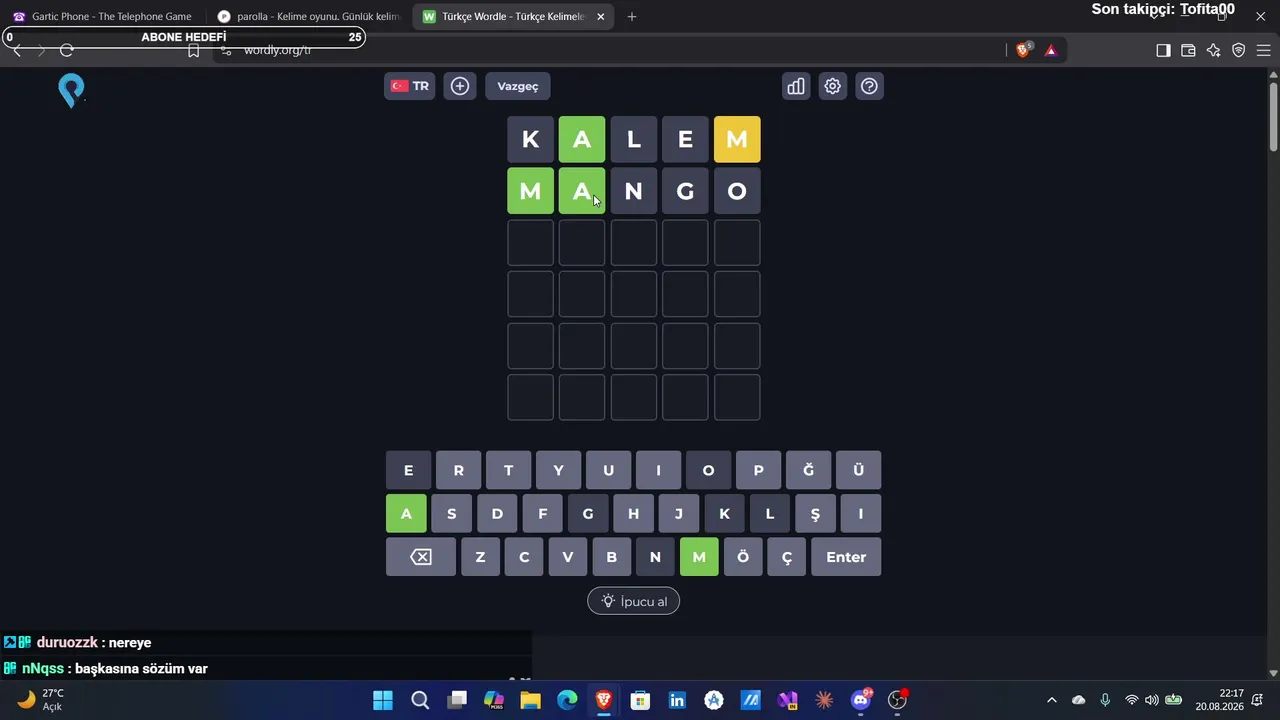The image size is (1280, 720).
Task: Open Windows taskbar search
Action: click(x=420, y=700)
